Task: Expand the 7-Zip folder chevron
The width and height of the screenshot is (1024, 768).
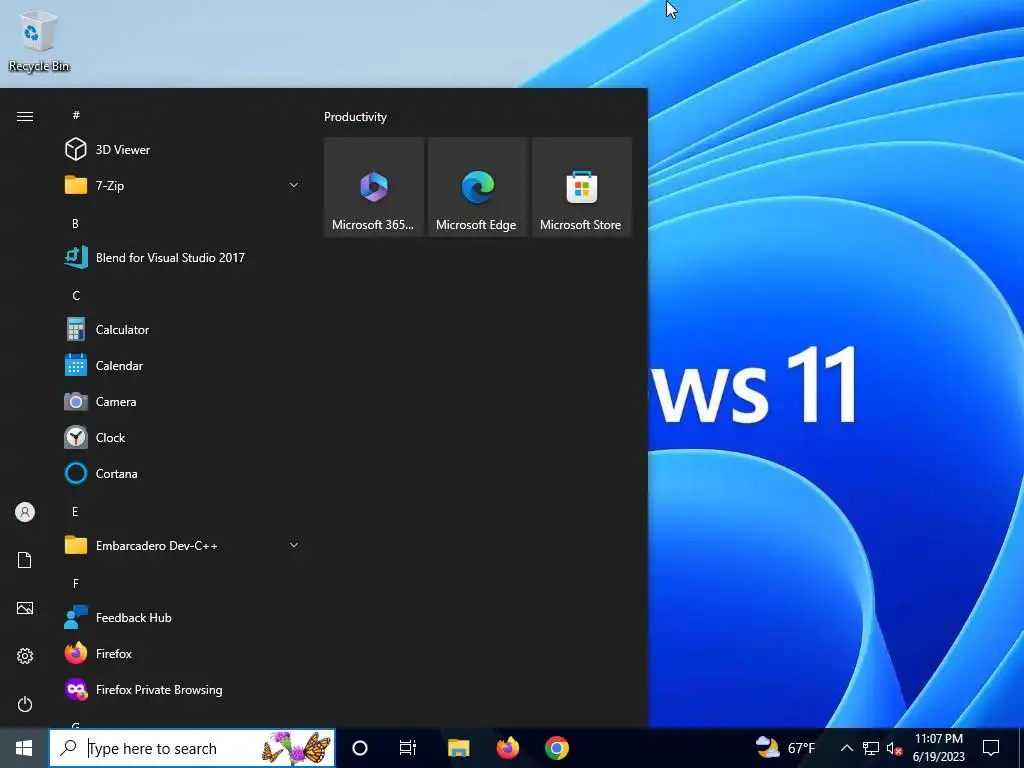Action: [294, 185]
